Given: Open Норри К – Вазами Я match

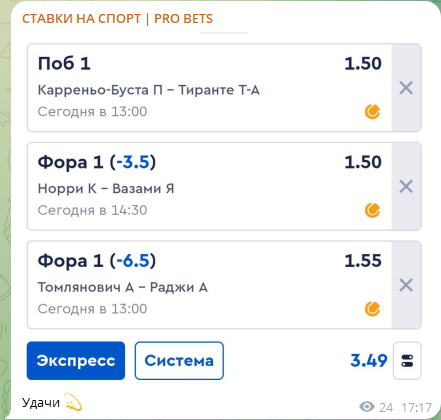Looking at the screenshot, I should (x=106, y=189).
